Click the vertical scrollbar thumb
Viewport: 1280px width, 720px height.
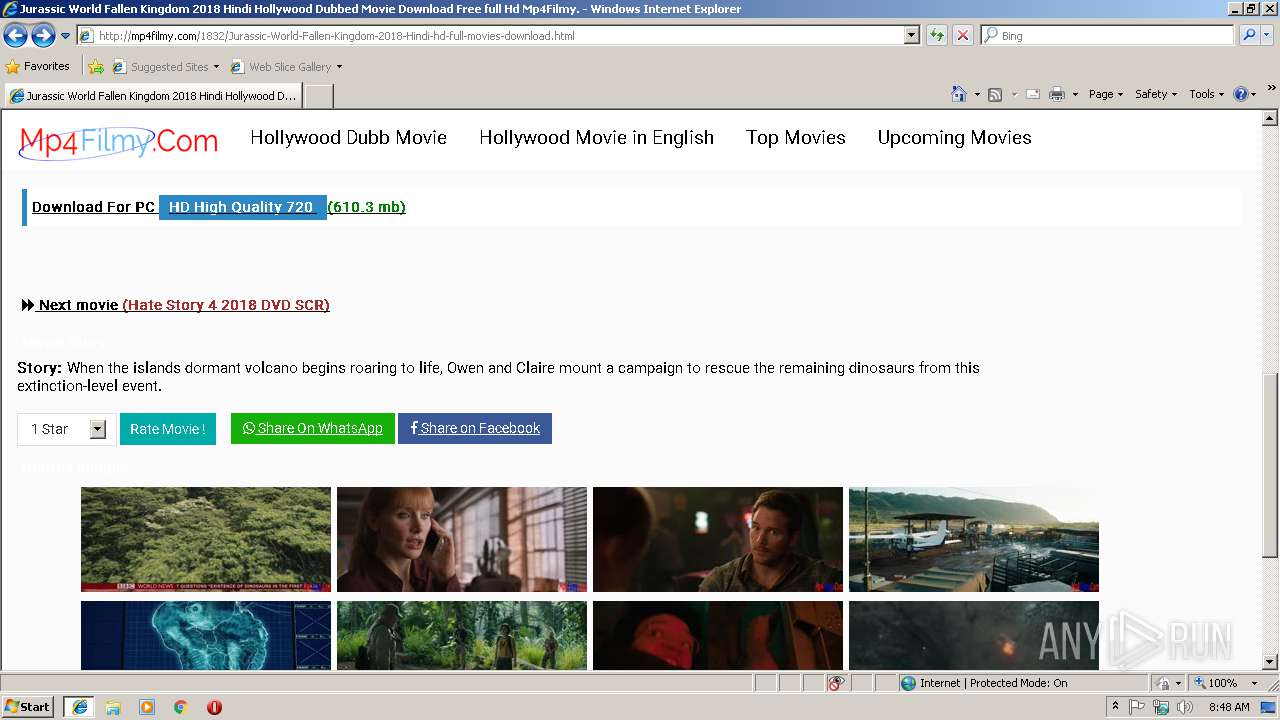(x=1270, y=465)
